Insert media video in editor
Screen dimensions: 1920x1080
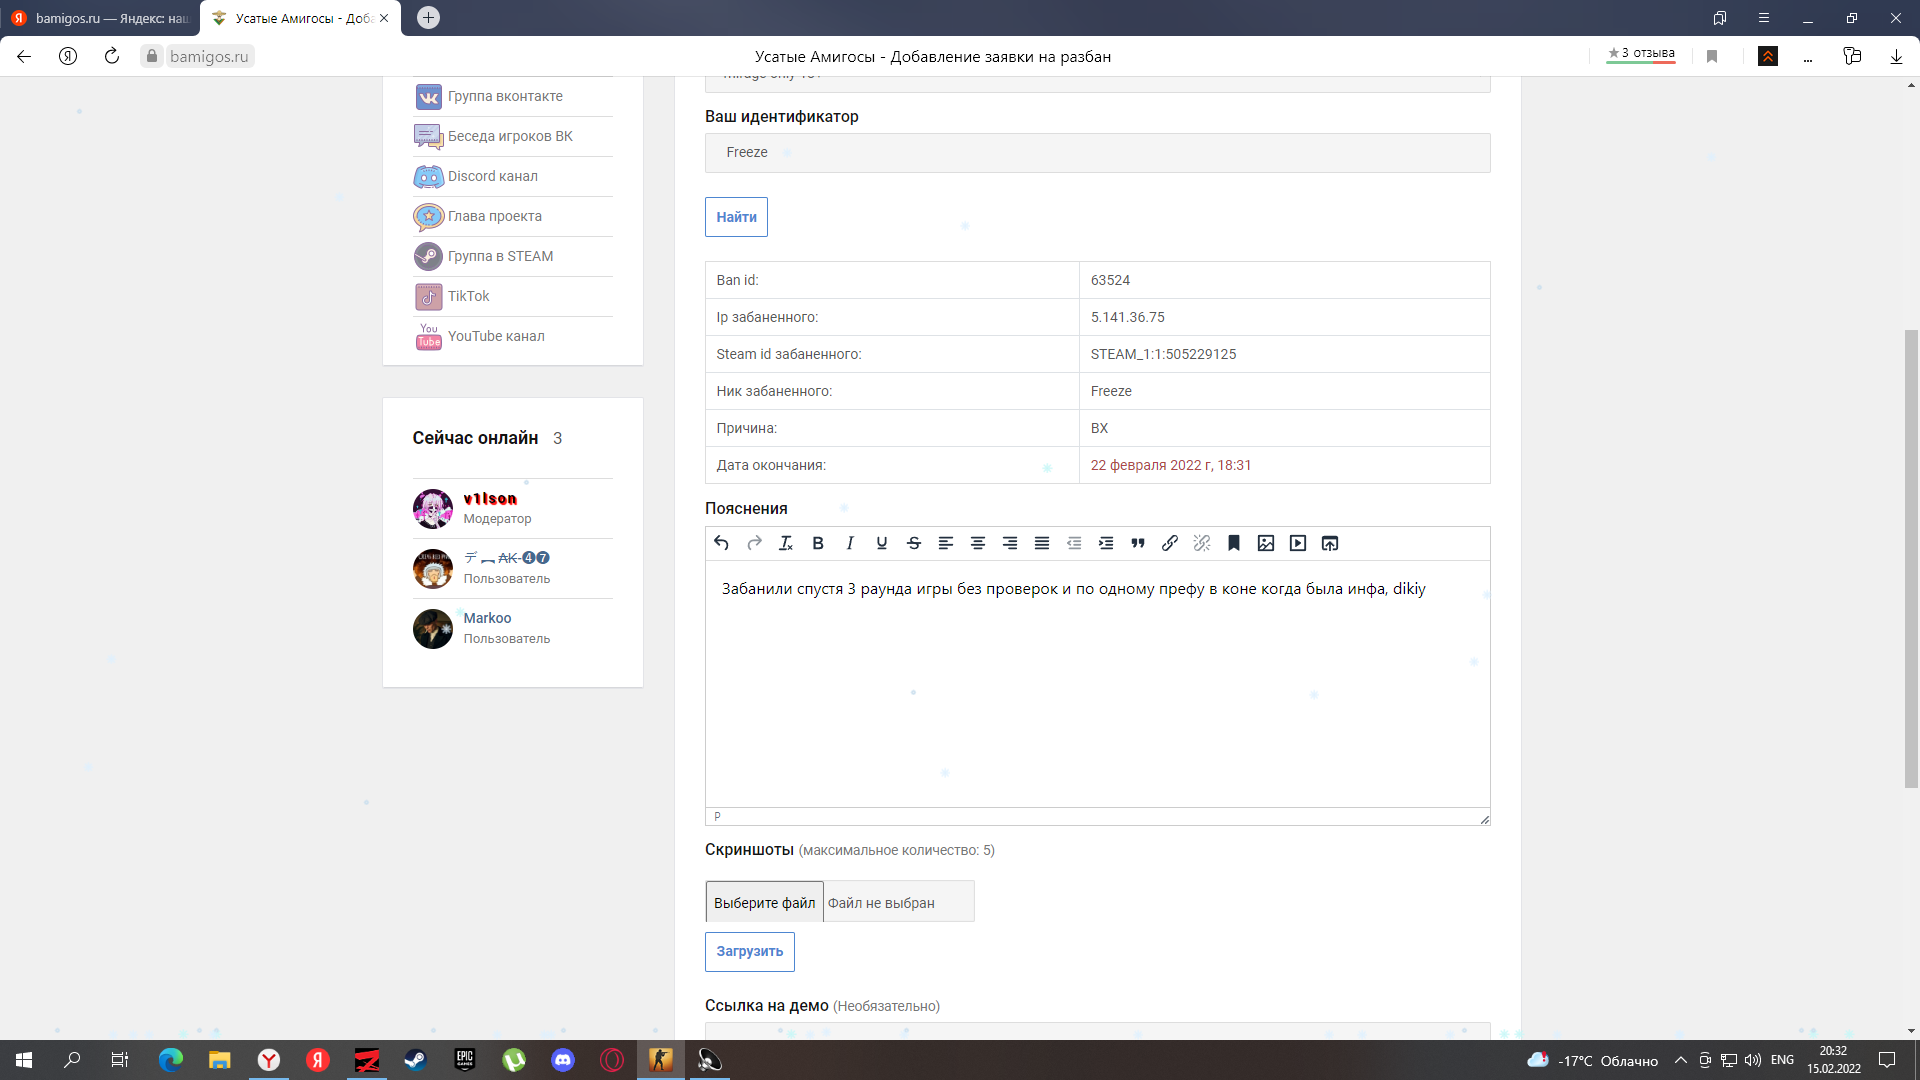click(1298, 543)
